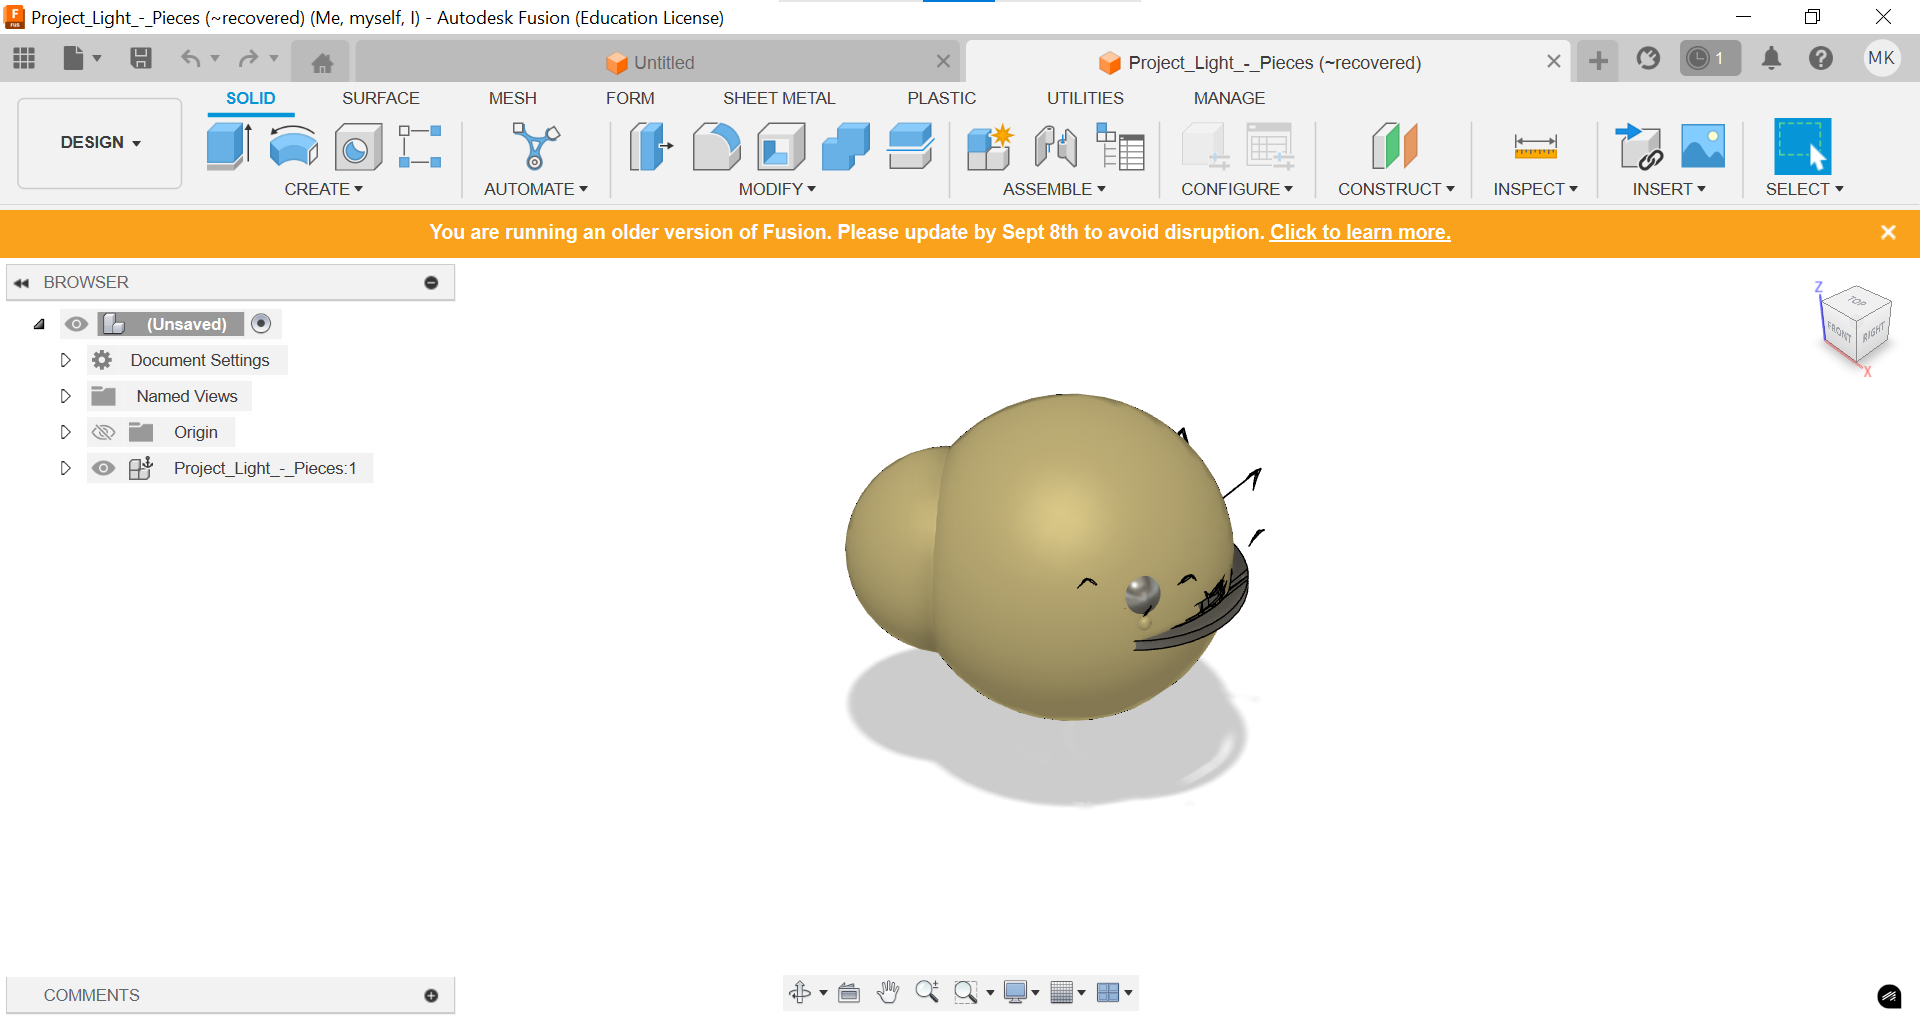Select the Fillet tool
Viewport: 1920px width, 1020px height.
click(716, 146)
